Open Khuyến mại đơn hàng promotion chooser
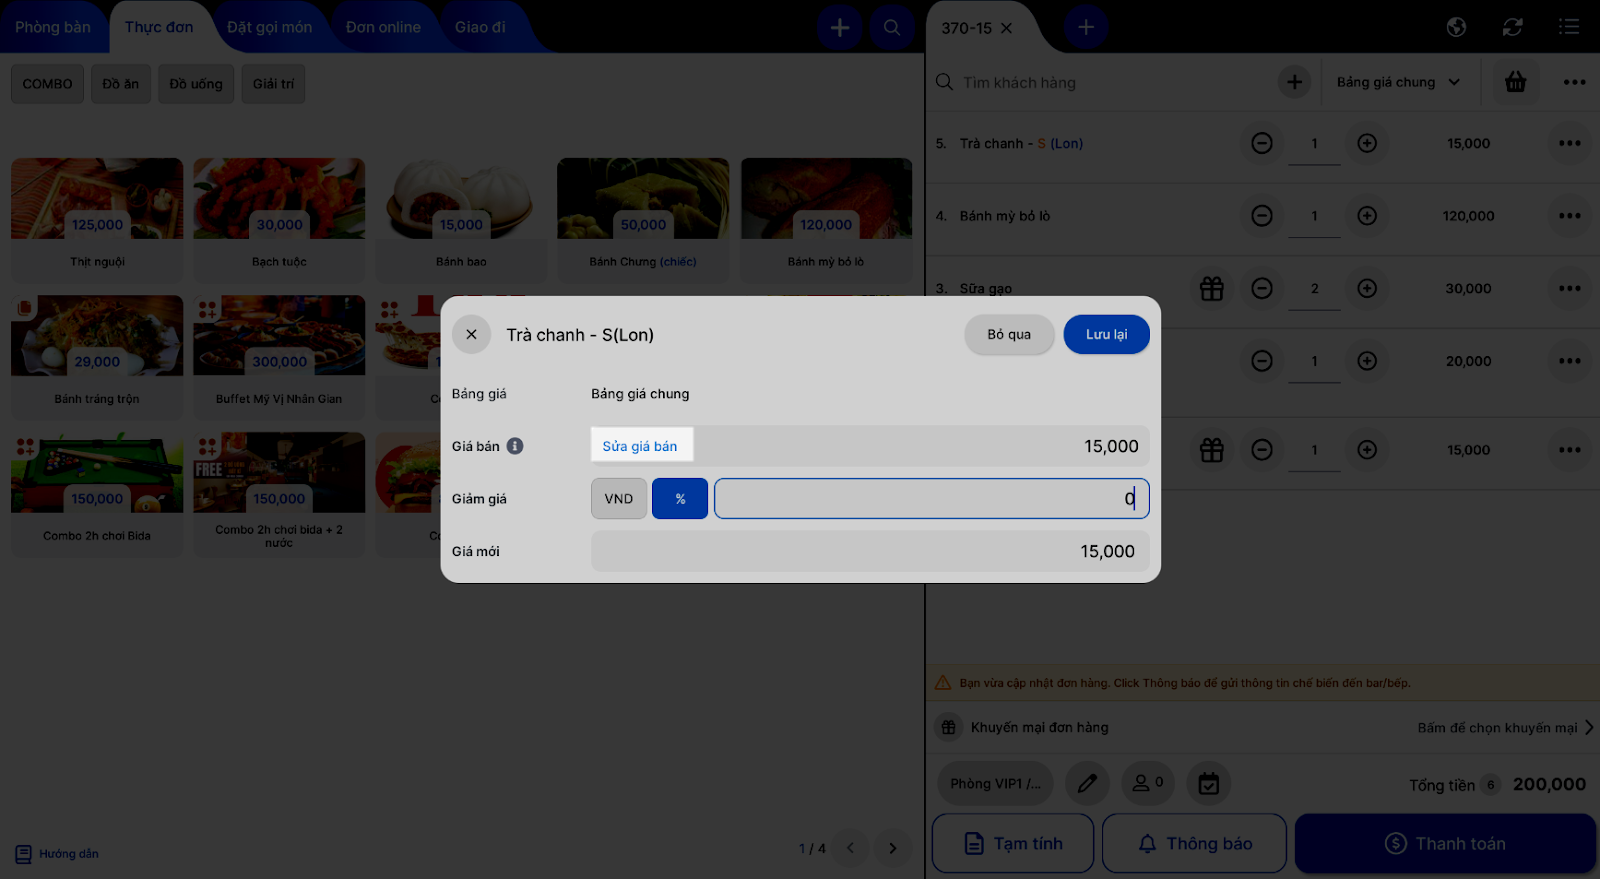 point(1263,727)
